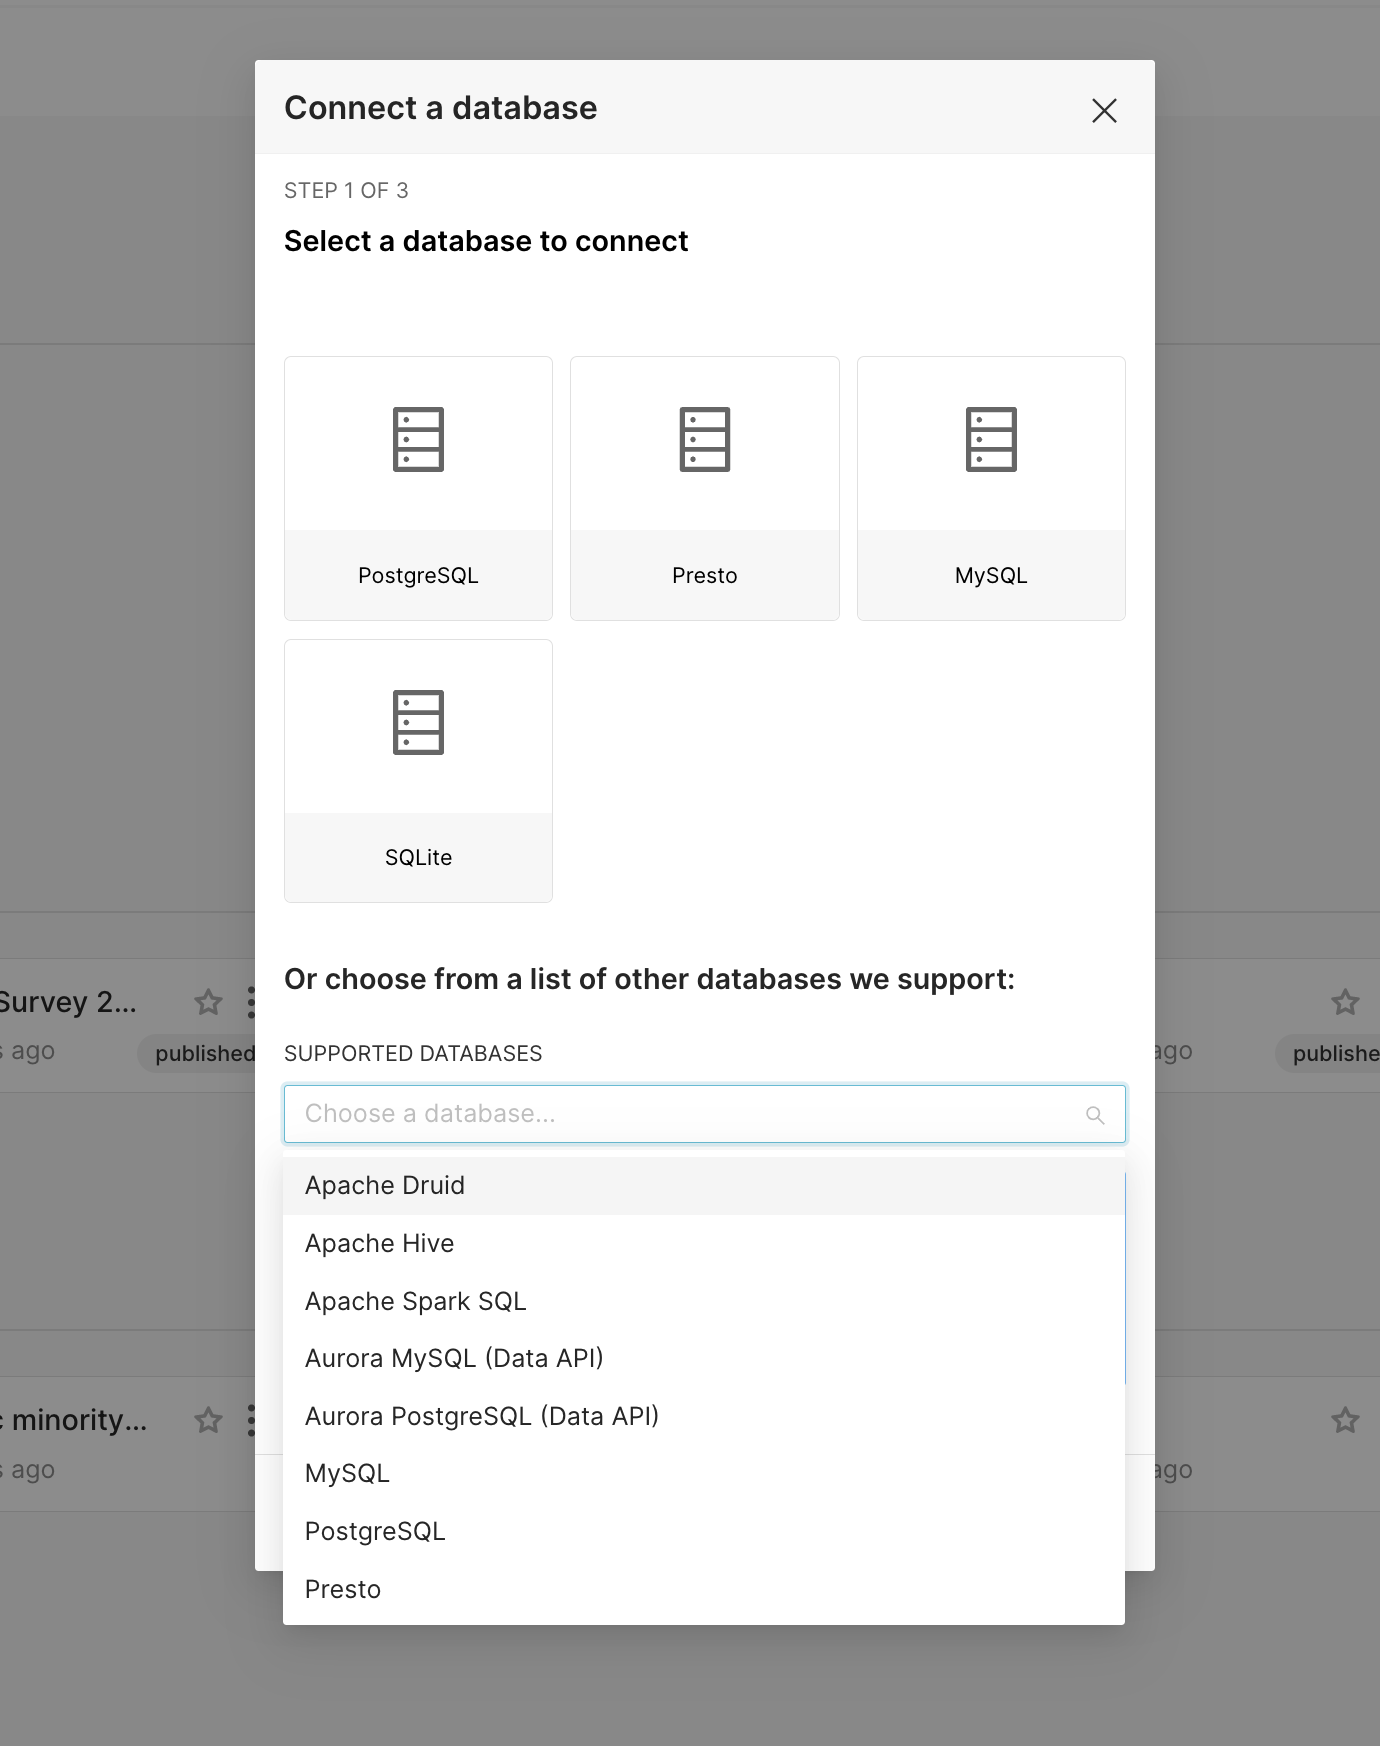
Task: Select Apache Hive from the list
Action: 380,1244
